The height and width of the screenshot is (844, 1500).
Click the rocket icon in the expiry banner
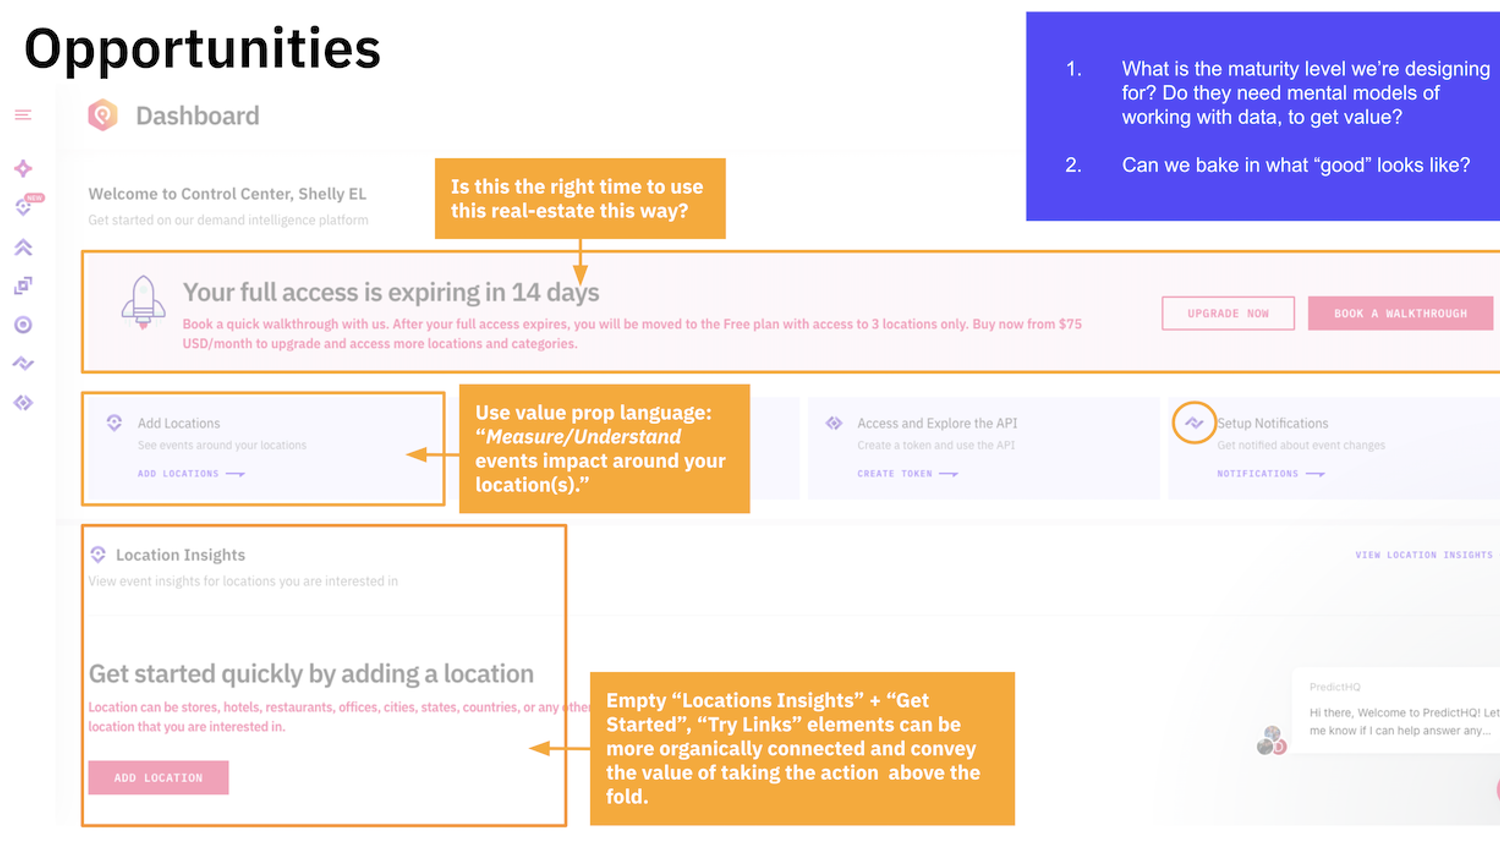[143, 302]
